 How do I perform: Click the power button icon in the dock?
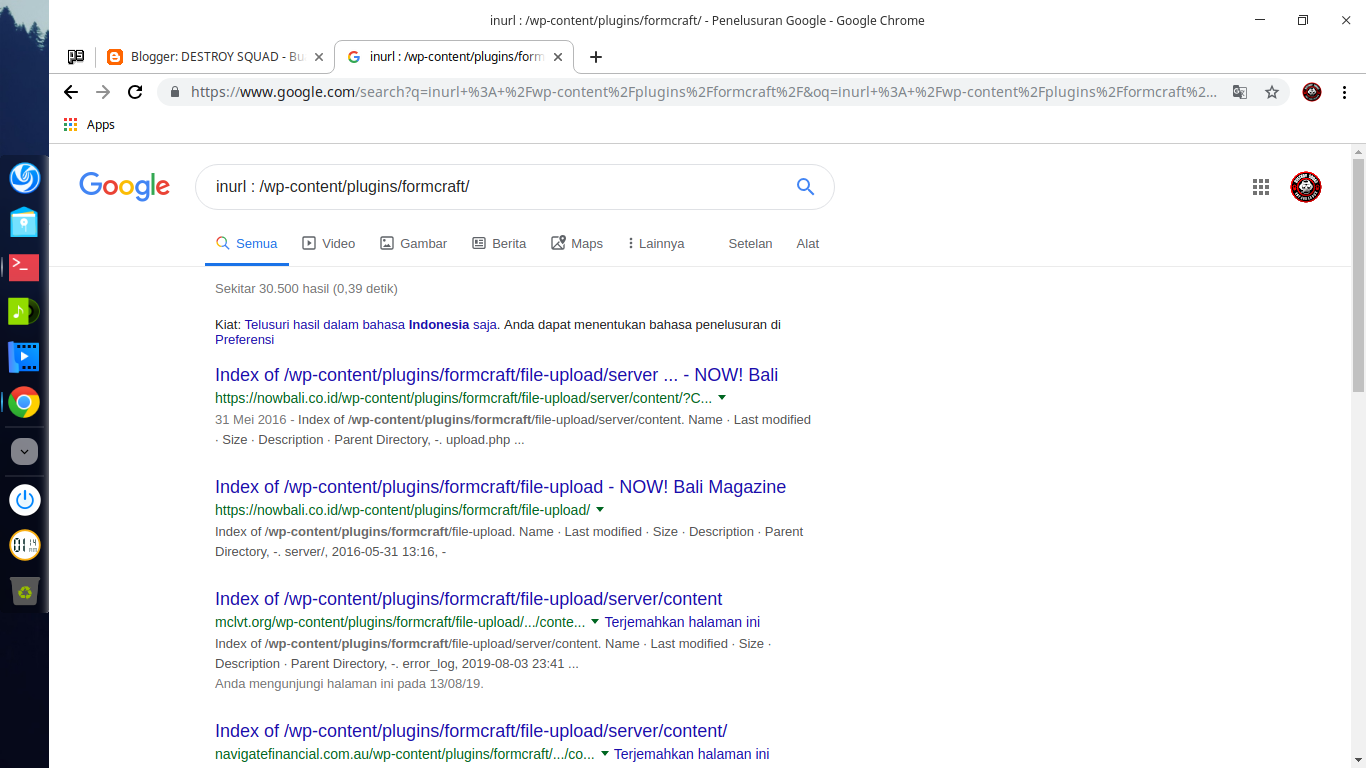24,500
